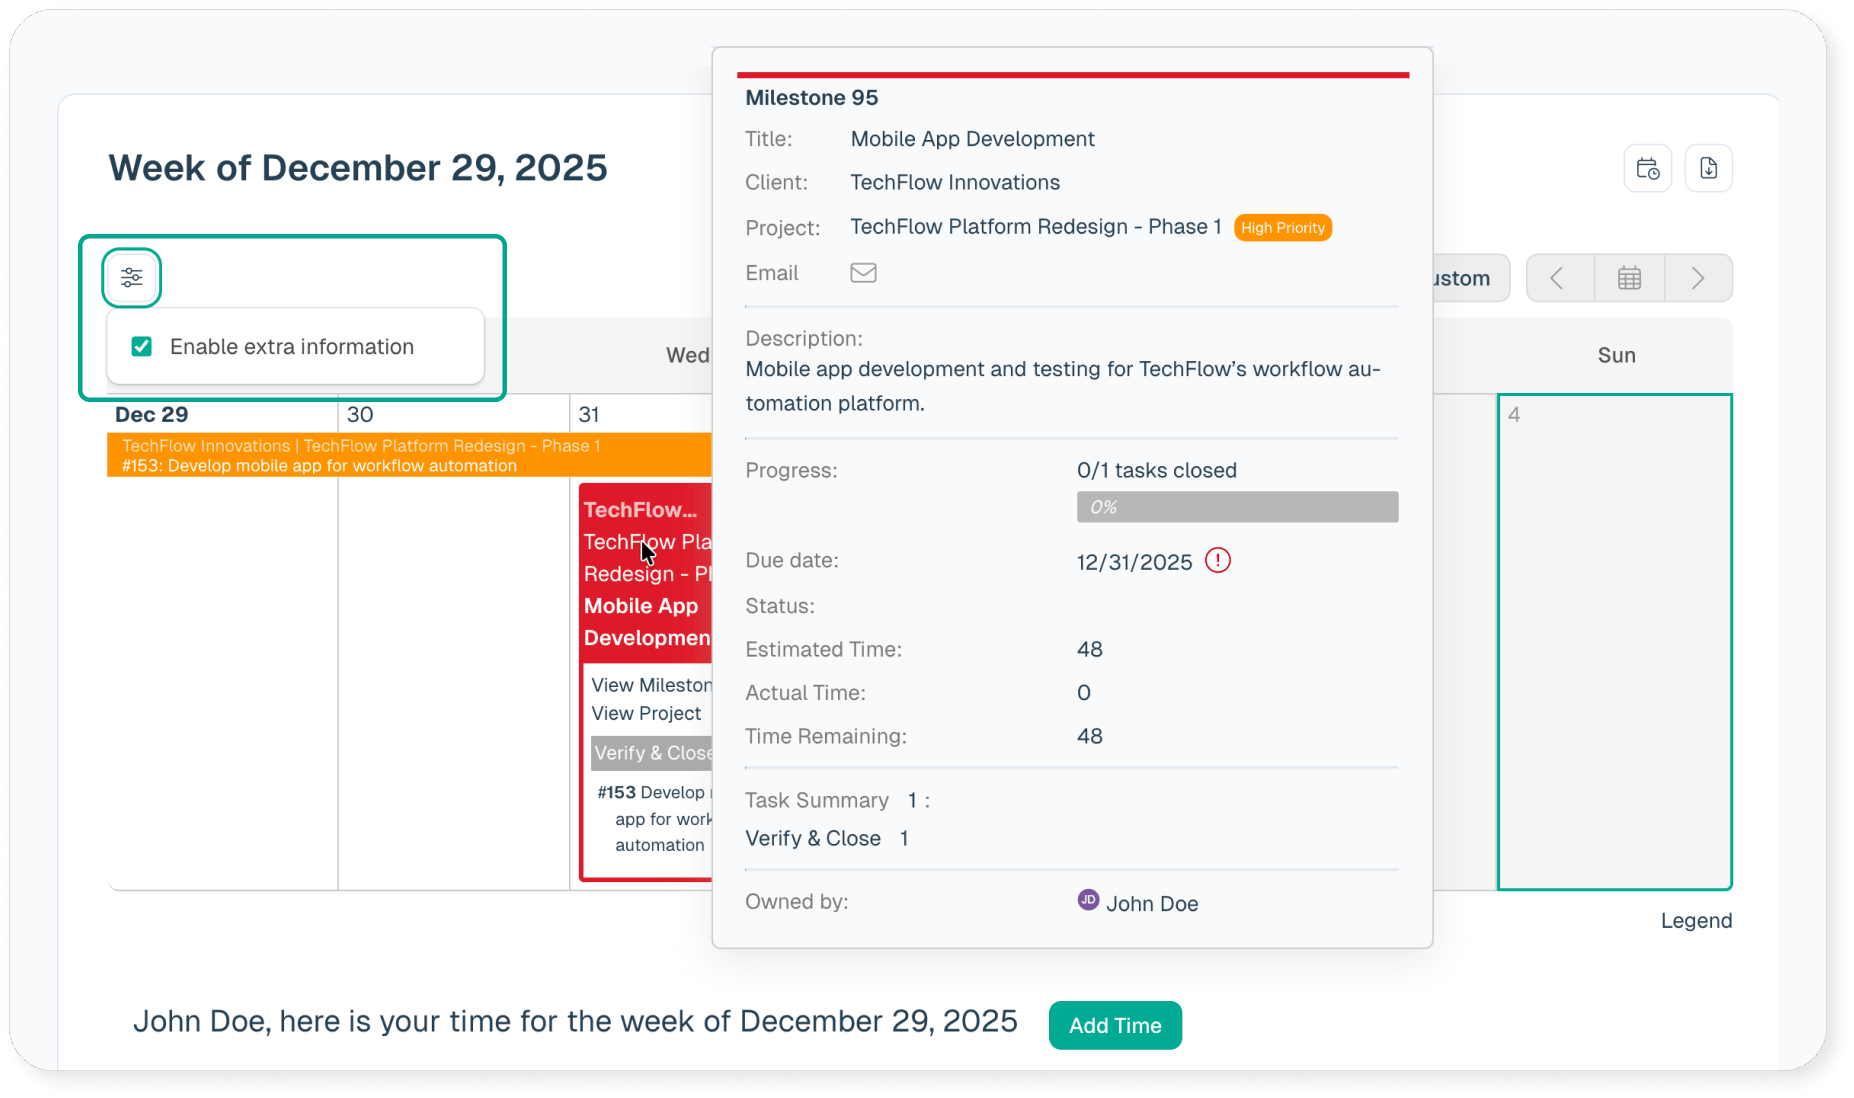Click the 0% progress bar
This screenshot has height=1098, width=1854.
[1236, 507]
